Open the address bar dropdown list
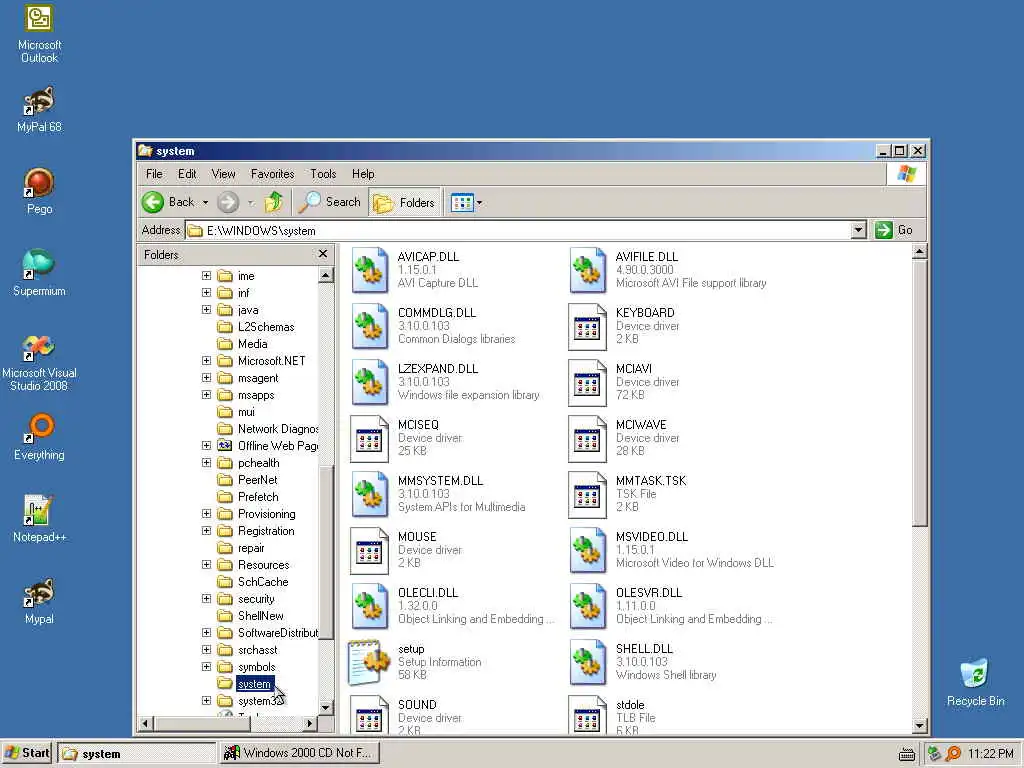The height and width of the screenshot is (768, 1024). [858, 230]
